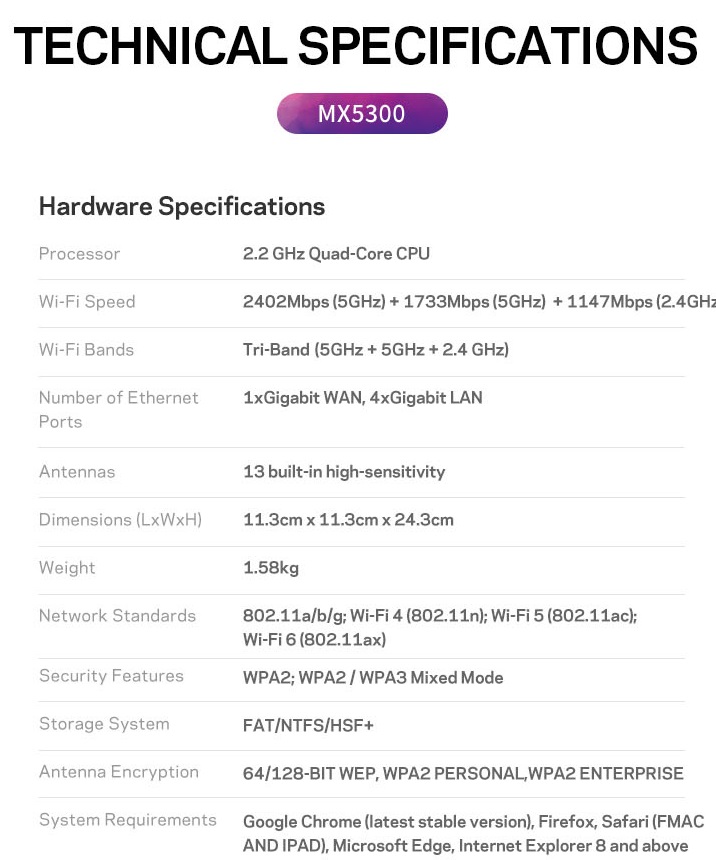Select the 1xGigabit WAN, 4xGigabit LAN text
This screenshot has width=716, height=860.
point(363,398)
